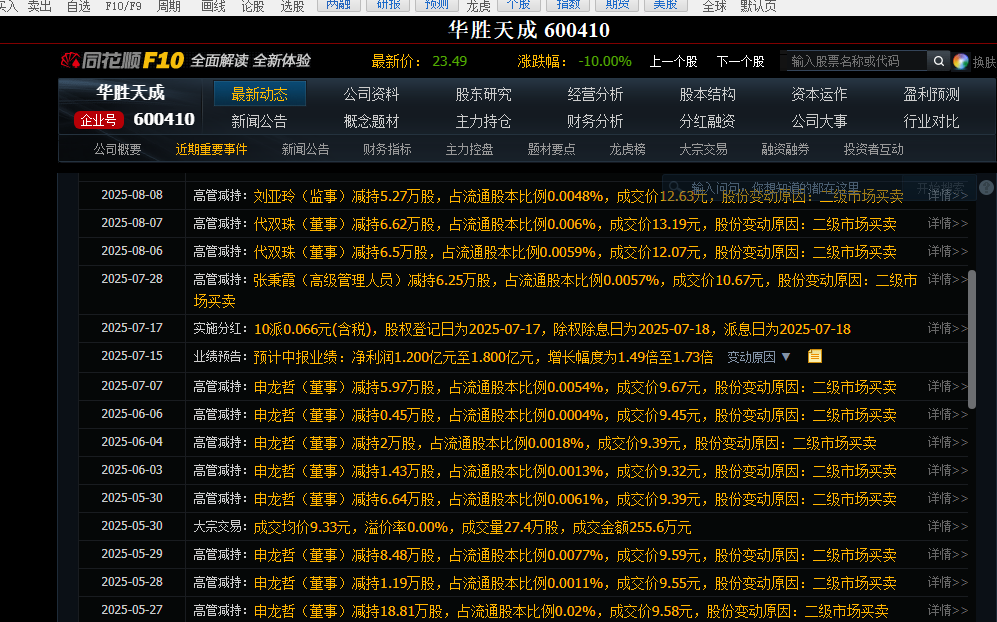Click the 默认页 item in the top toolbar
997x622 pixels.
tap(759, 7)
